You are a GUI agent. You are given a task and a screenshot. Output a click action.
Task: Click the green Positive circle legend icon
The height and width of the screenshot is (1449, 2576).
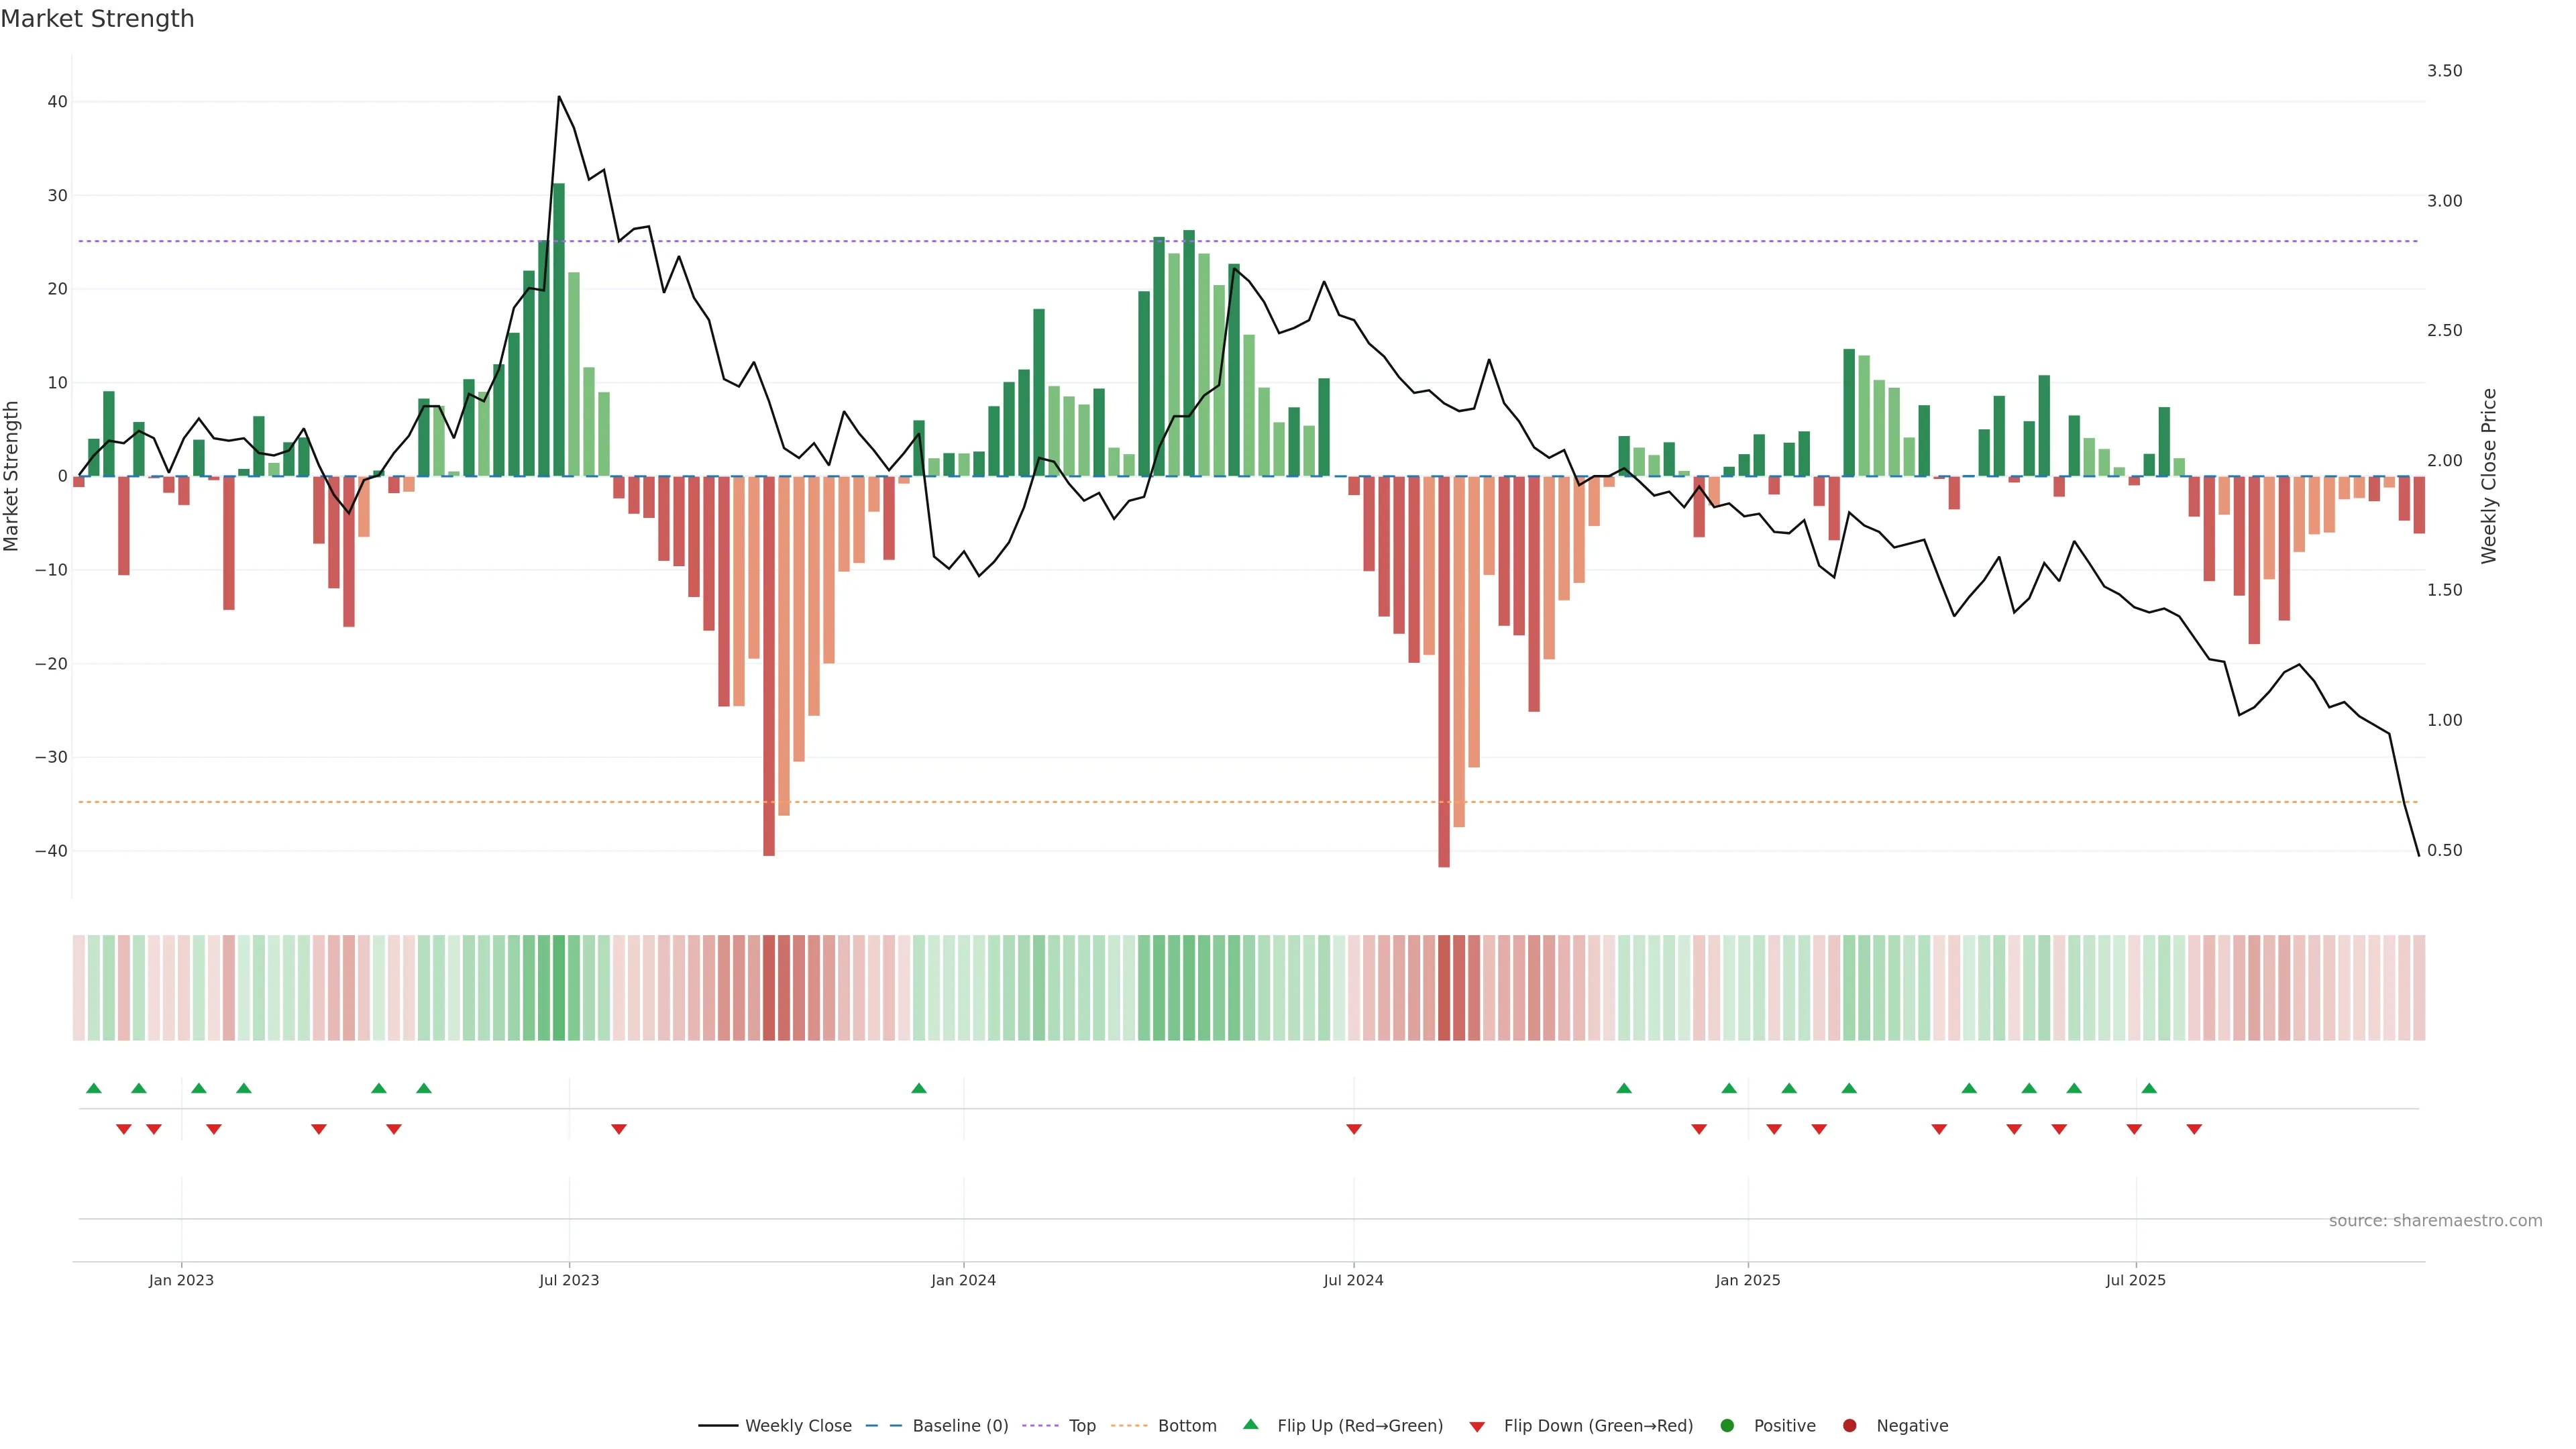(x=1727, y=1425)
